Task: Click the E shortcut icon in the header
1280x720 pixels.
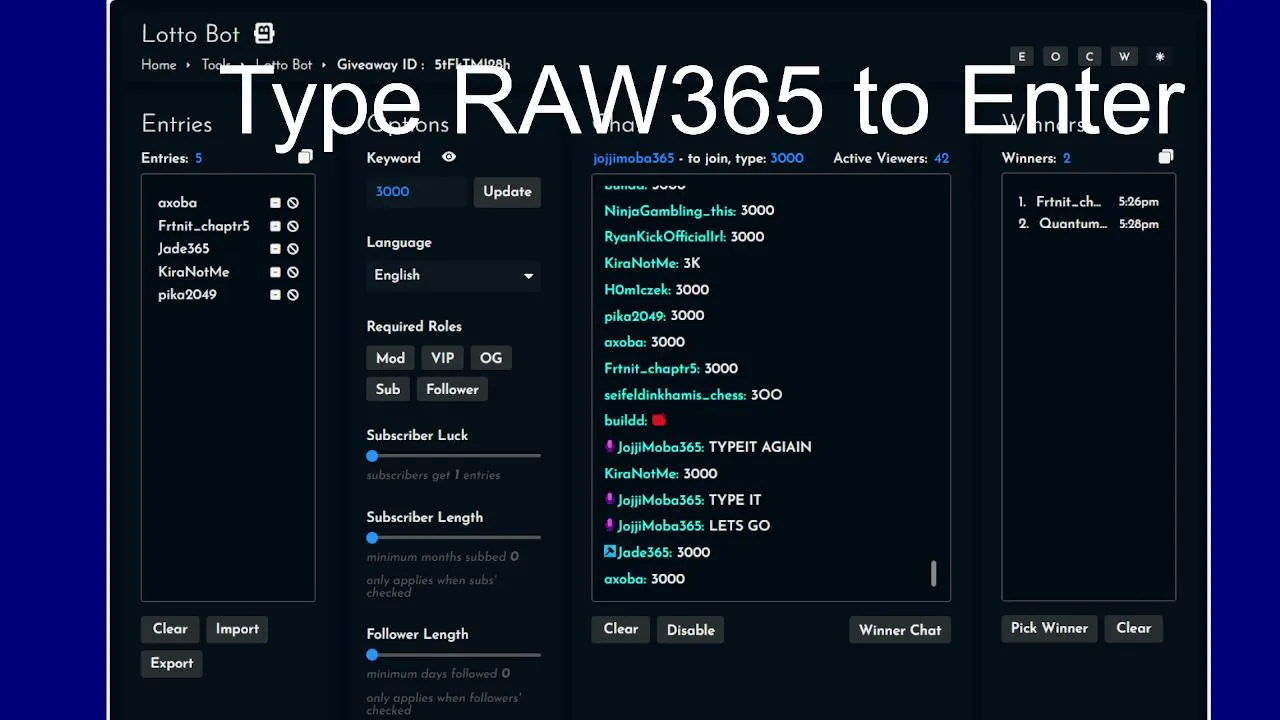Action: [x=1021, y=57]
